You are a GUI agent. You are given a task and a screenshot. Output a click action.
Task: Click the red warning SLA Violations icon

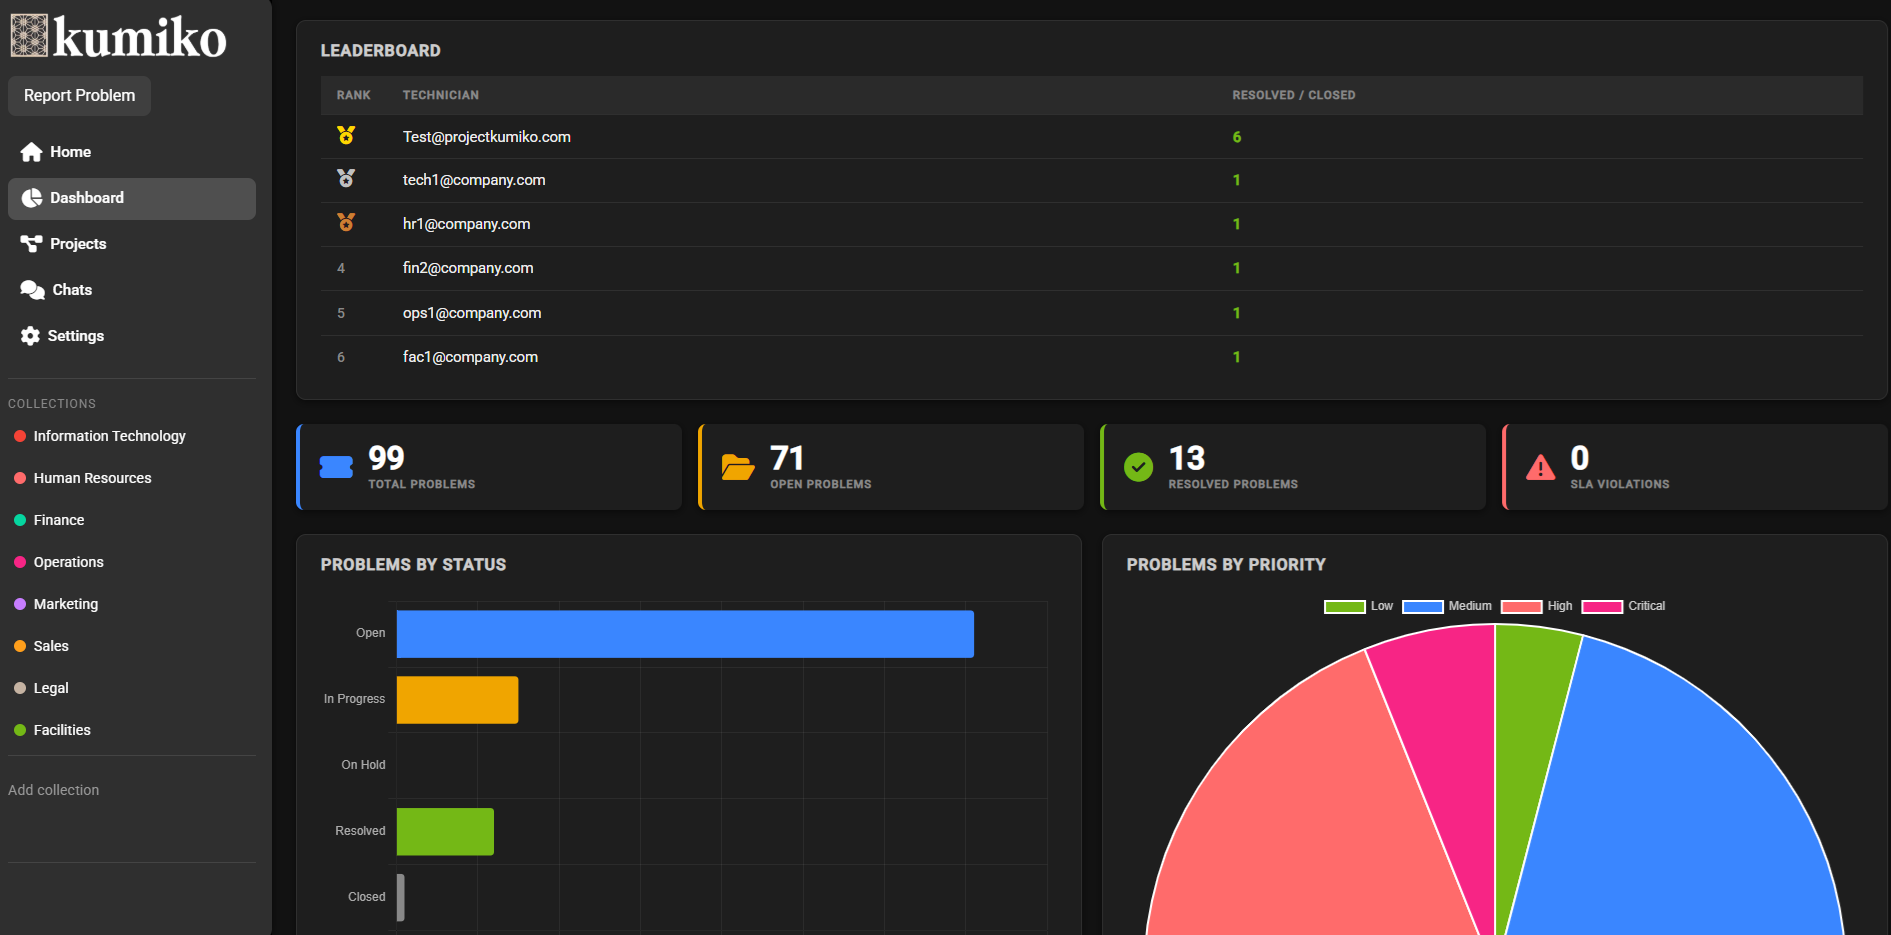pyautogui.click(x=1540, y=467)
